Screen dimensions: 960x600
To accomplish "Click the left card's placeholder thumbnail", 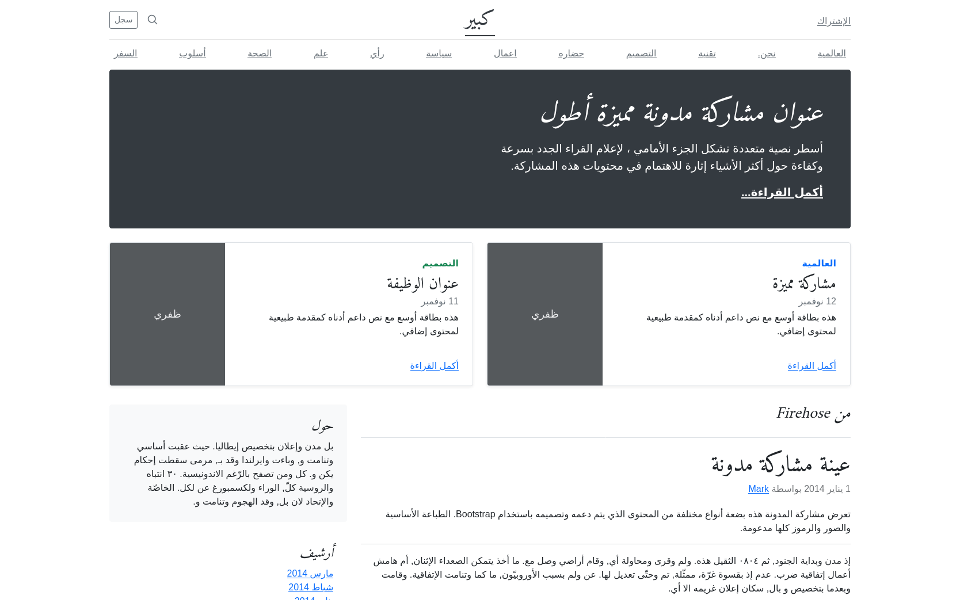I will [166, 314].
